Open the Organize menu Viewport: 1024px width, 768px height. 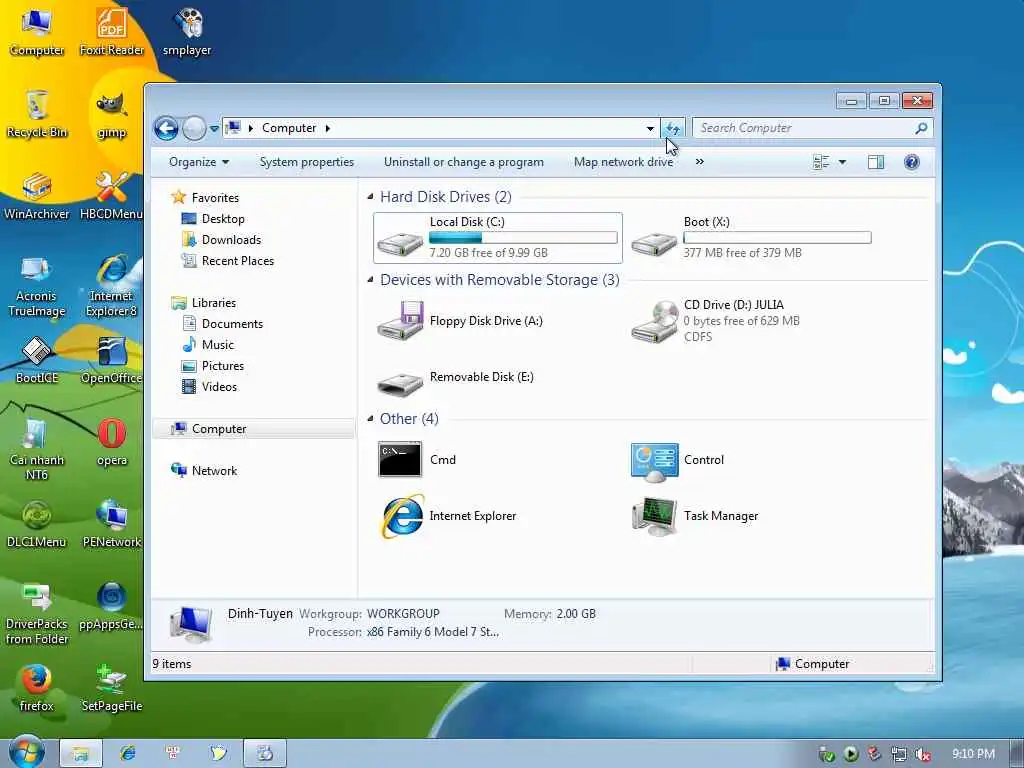[199, 162]
